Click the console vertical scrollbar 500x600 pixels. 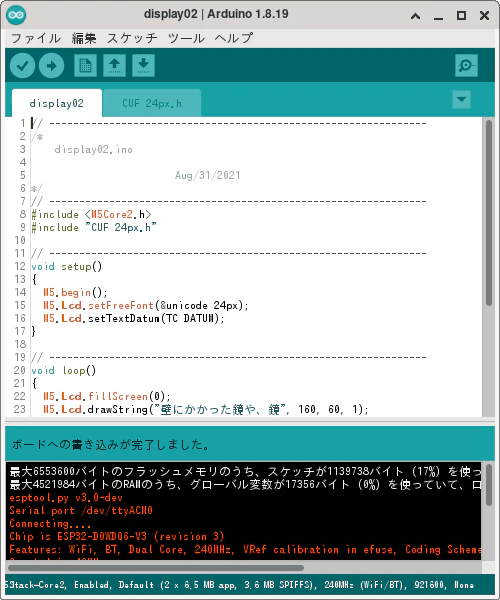[489, 485]
